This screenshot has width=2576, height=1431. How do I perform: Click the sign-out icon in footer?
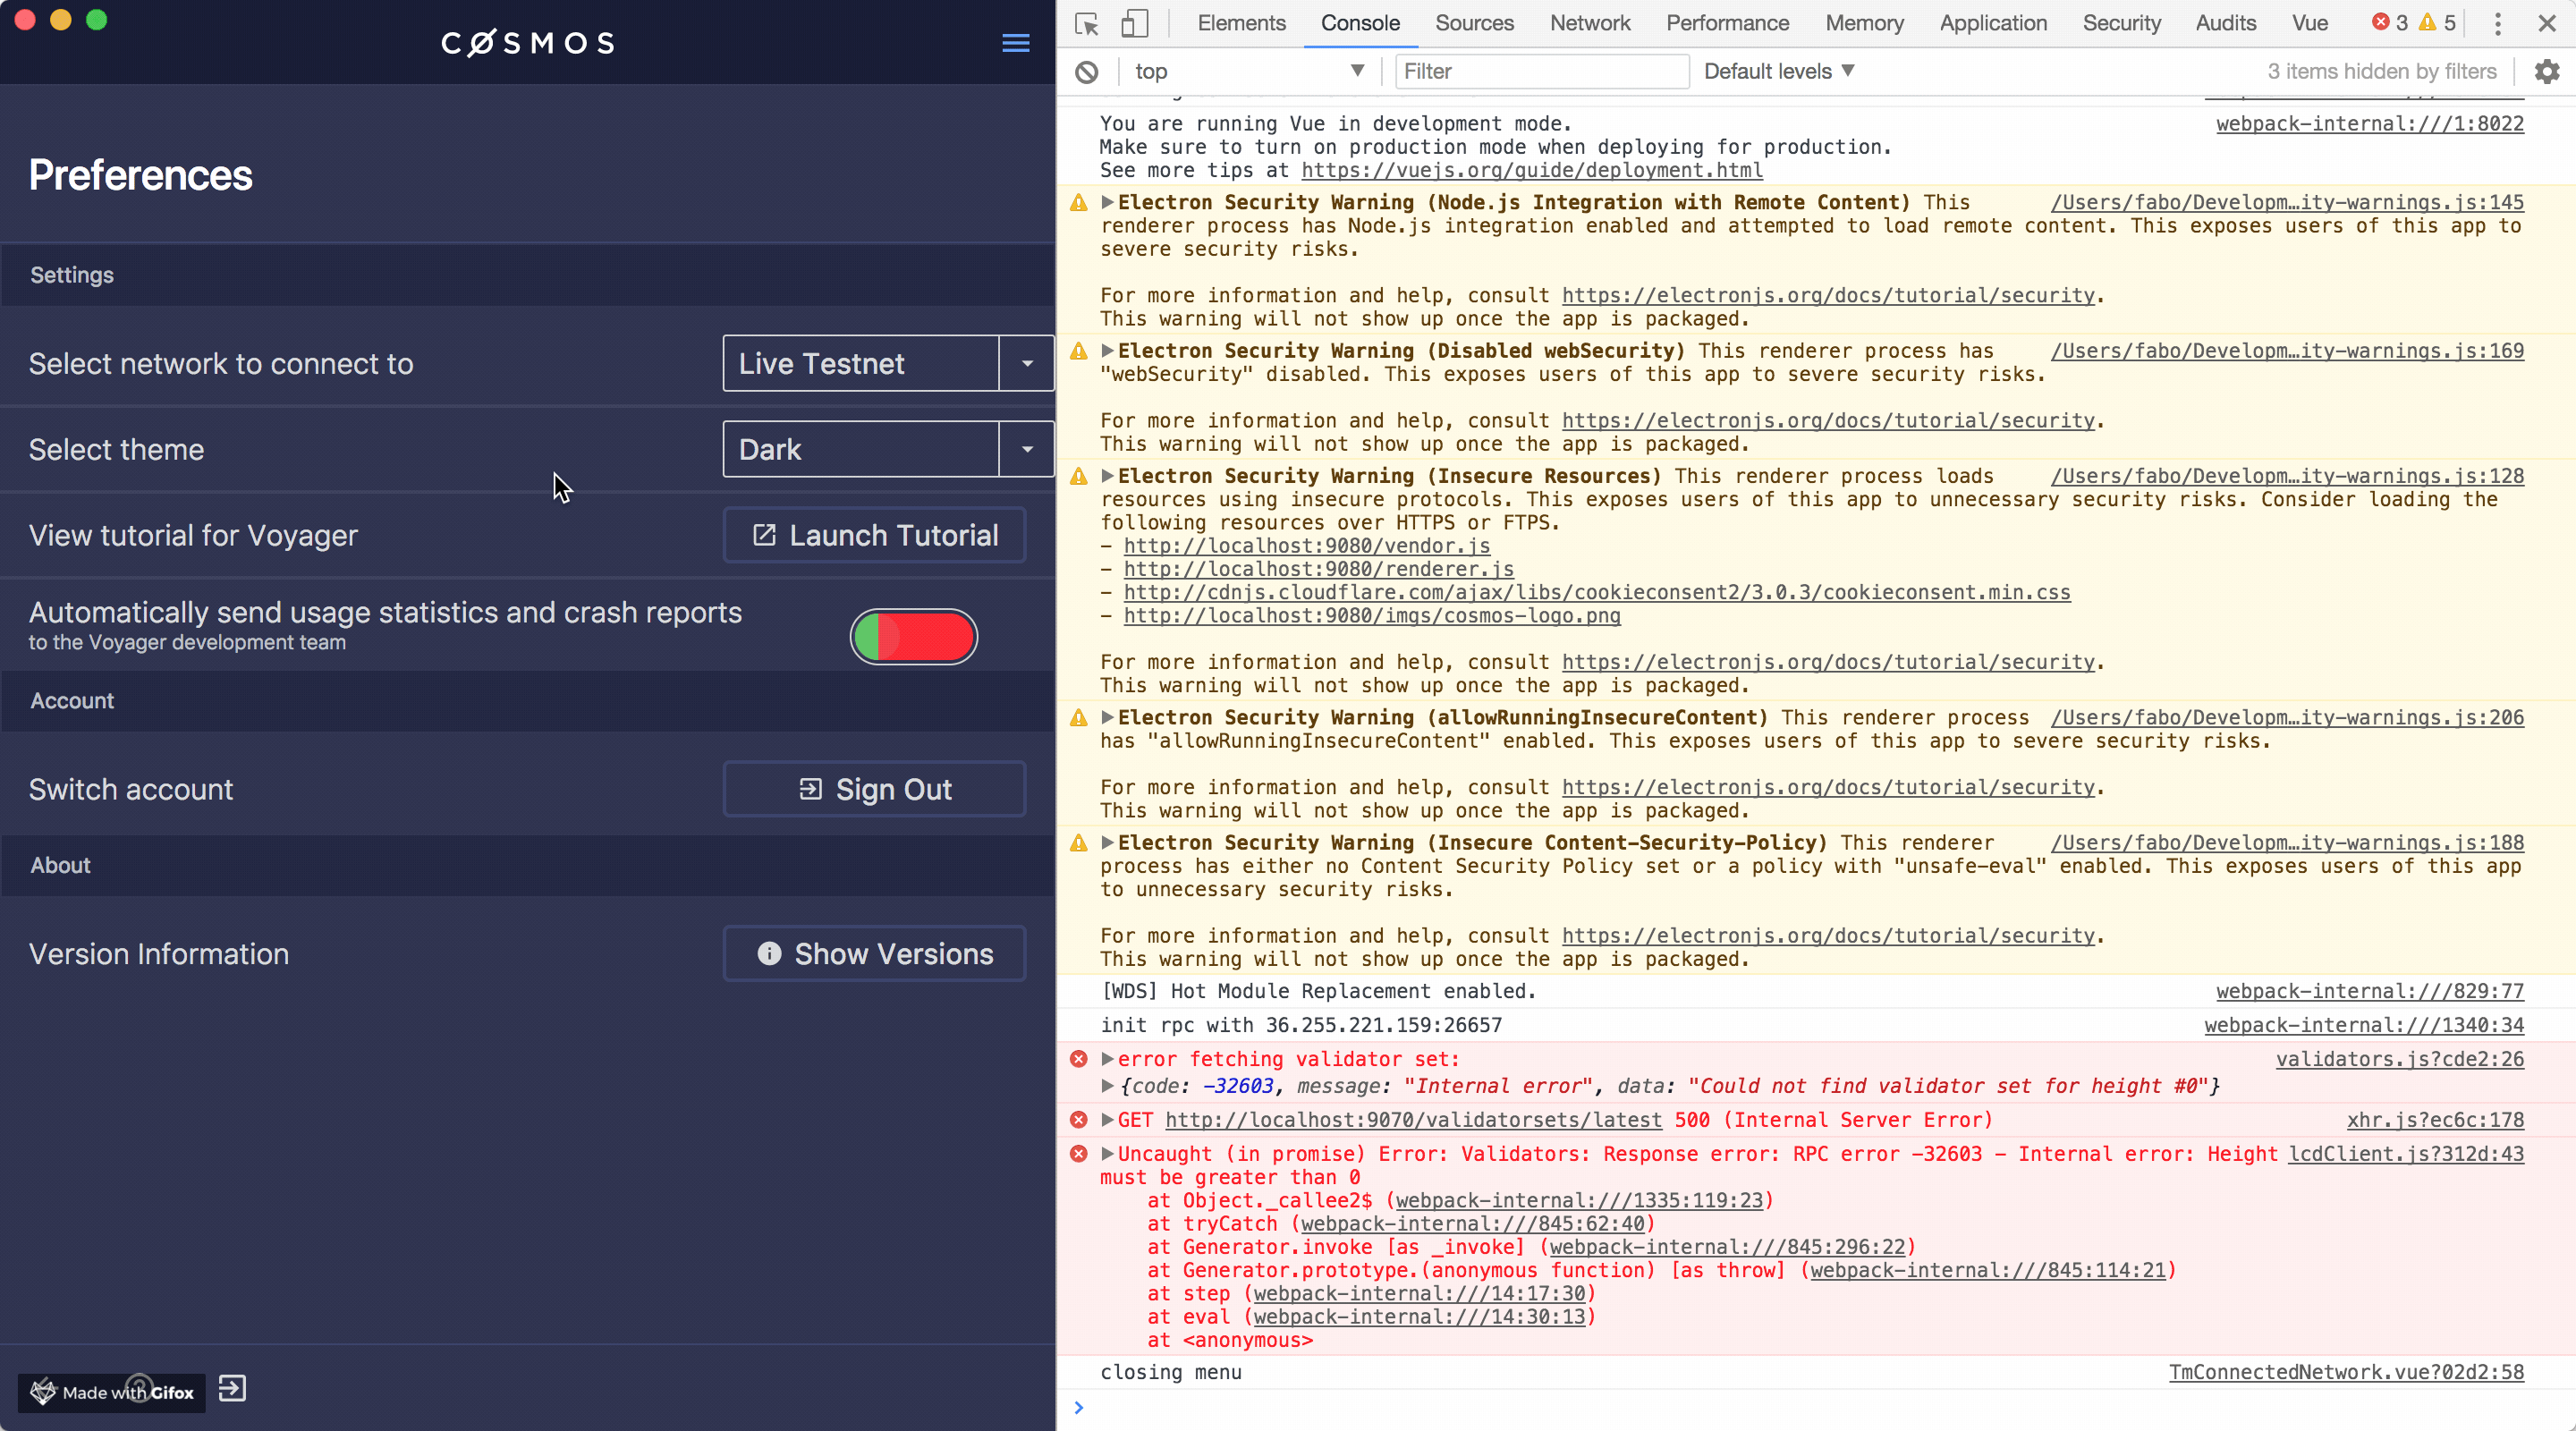click(x=232, y=1388)
